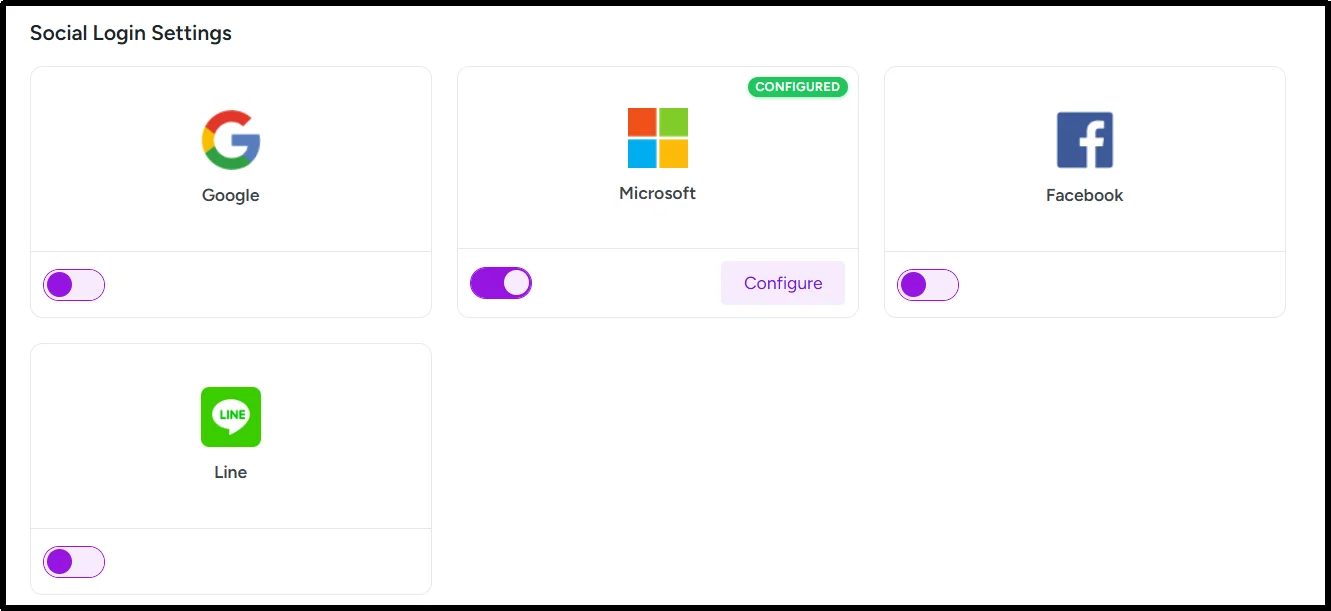The height and width of the screenshot is (611, 1331).
Task: Enable the Google login toggle
Action: [73, 284]
